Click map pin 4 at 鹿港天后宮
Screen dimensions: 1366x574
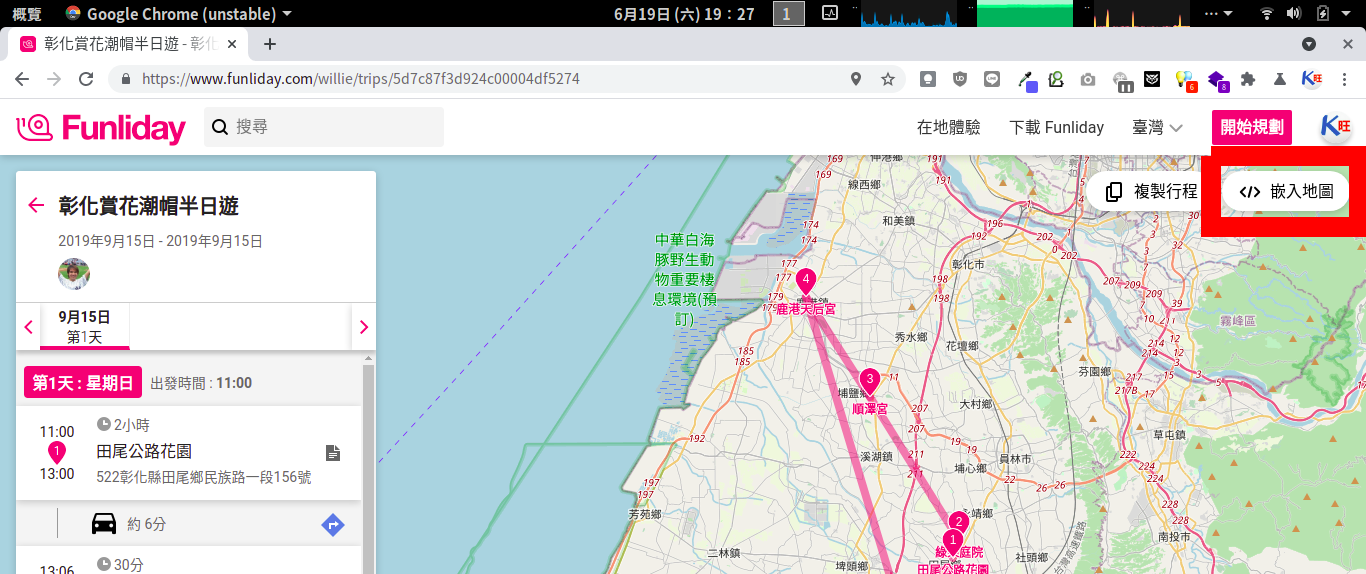(x=805, y=281)
